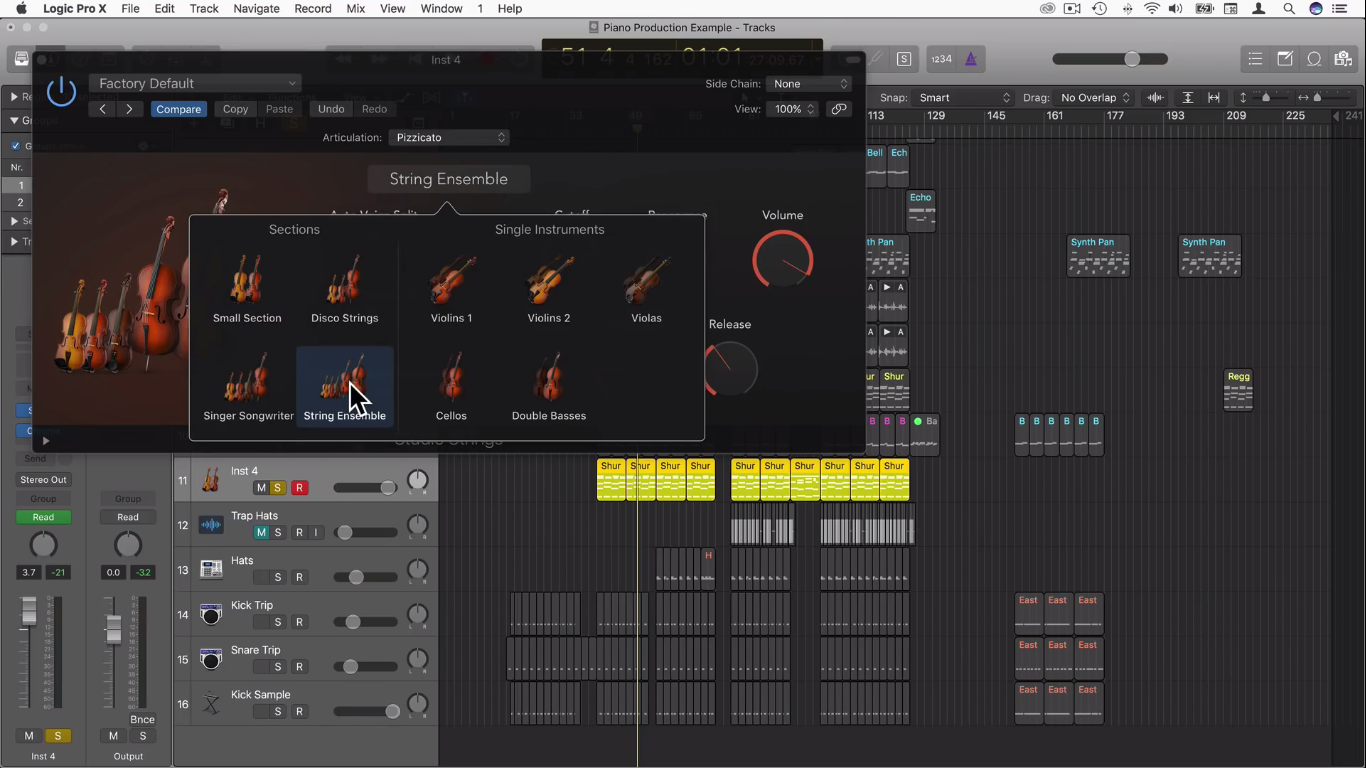The height and width of the screenshot is (768, 1366).
Task: Select String Ensemble in the popup
Action: click(345, 387)
